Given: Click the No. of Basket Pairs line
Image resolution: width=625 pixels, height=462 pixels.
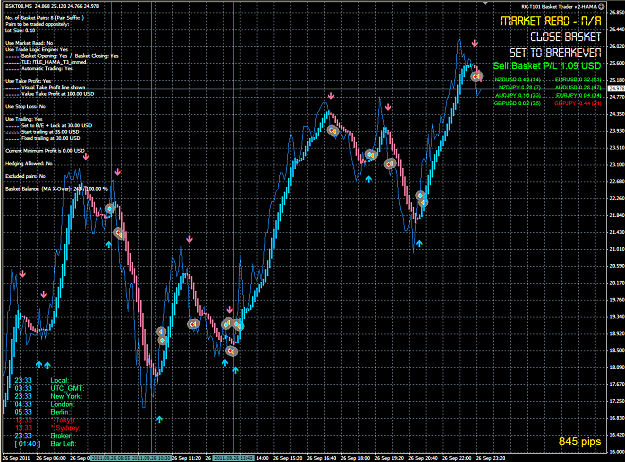Looking at the screenshot, I should [44, 18].
